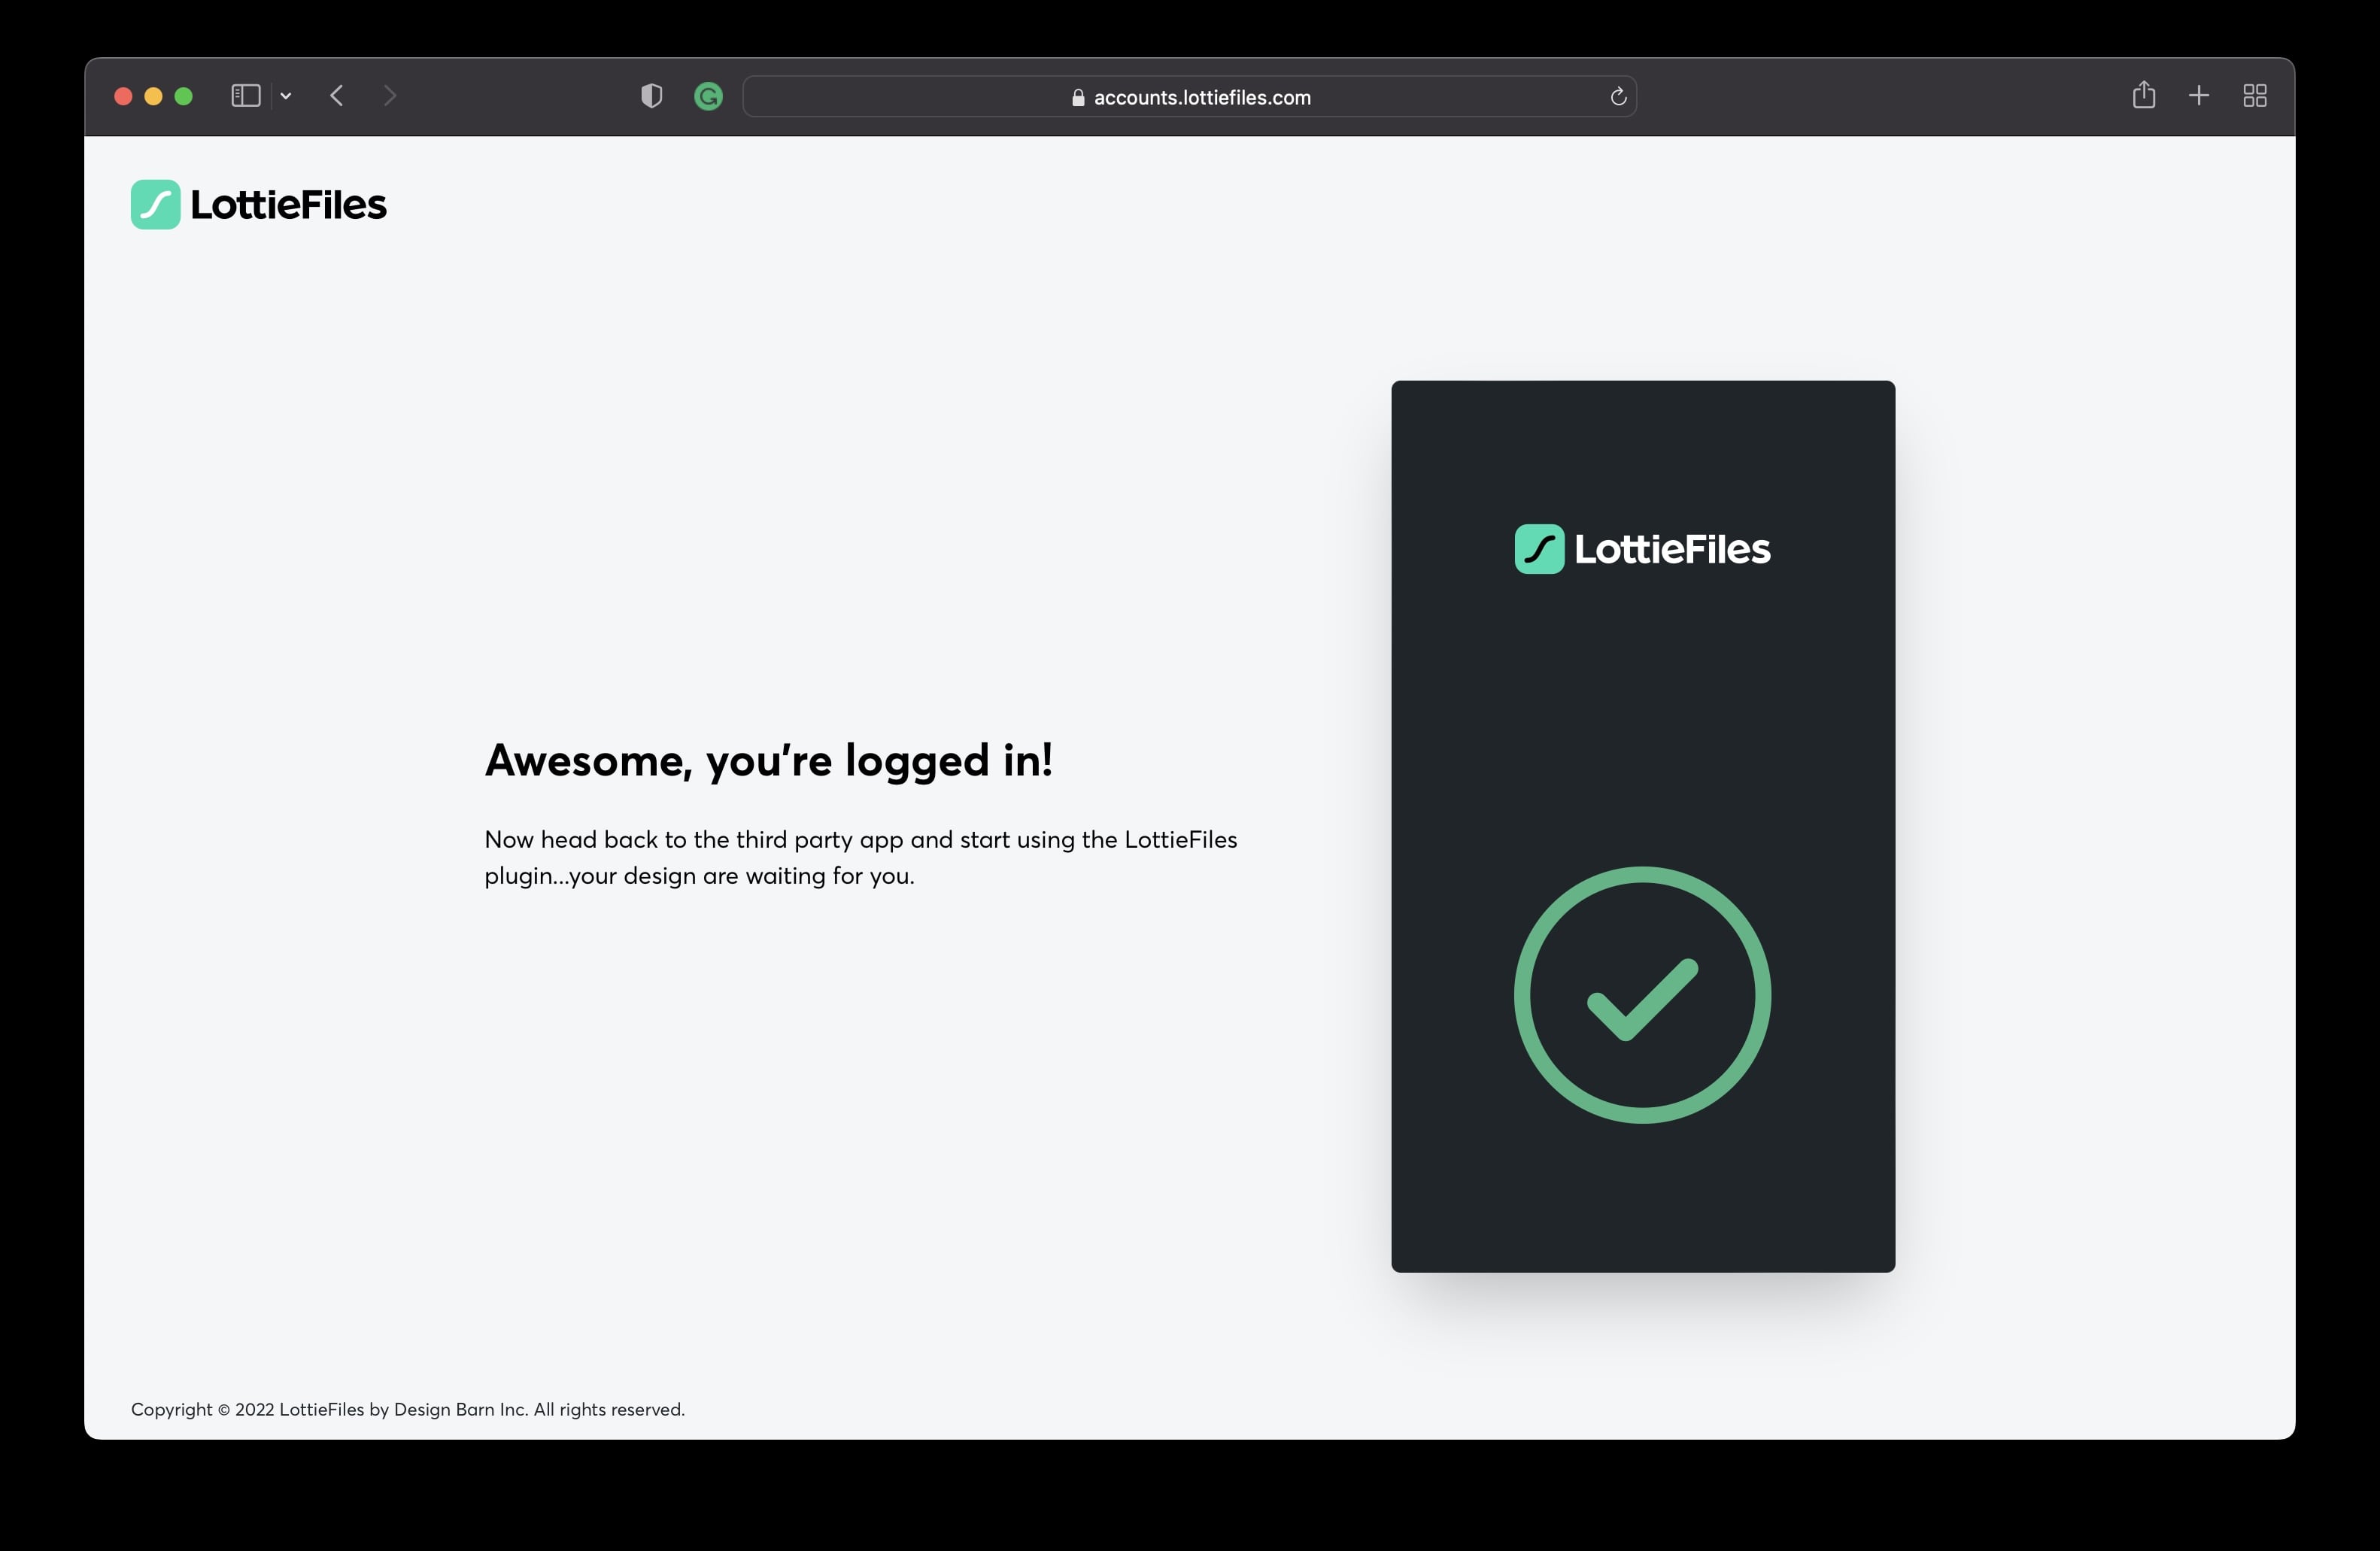Click the LottieFiles logo on the dark card
This screenshot has height=1551, width=2380.
tap(1641, 548)
